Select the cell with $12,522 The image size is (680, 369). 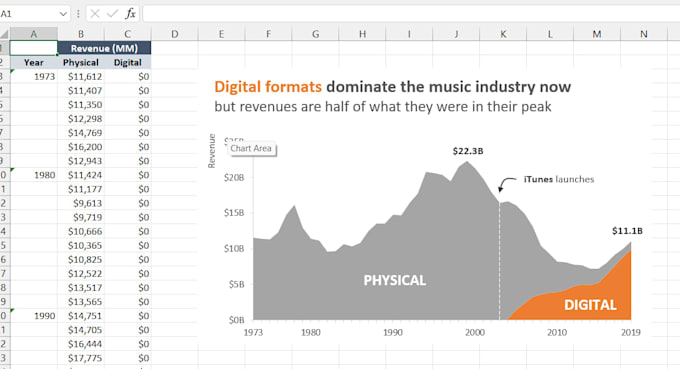click(x=81, y=274)
